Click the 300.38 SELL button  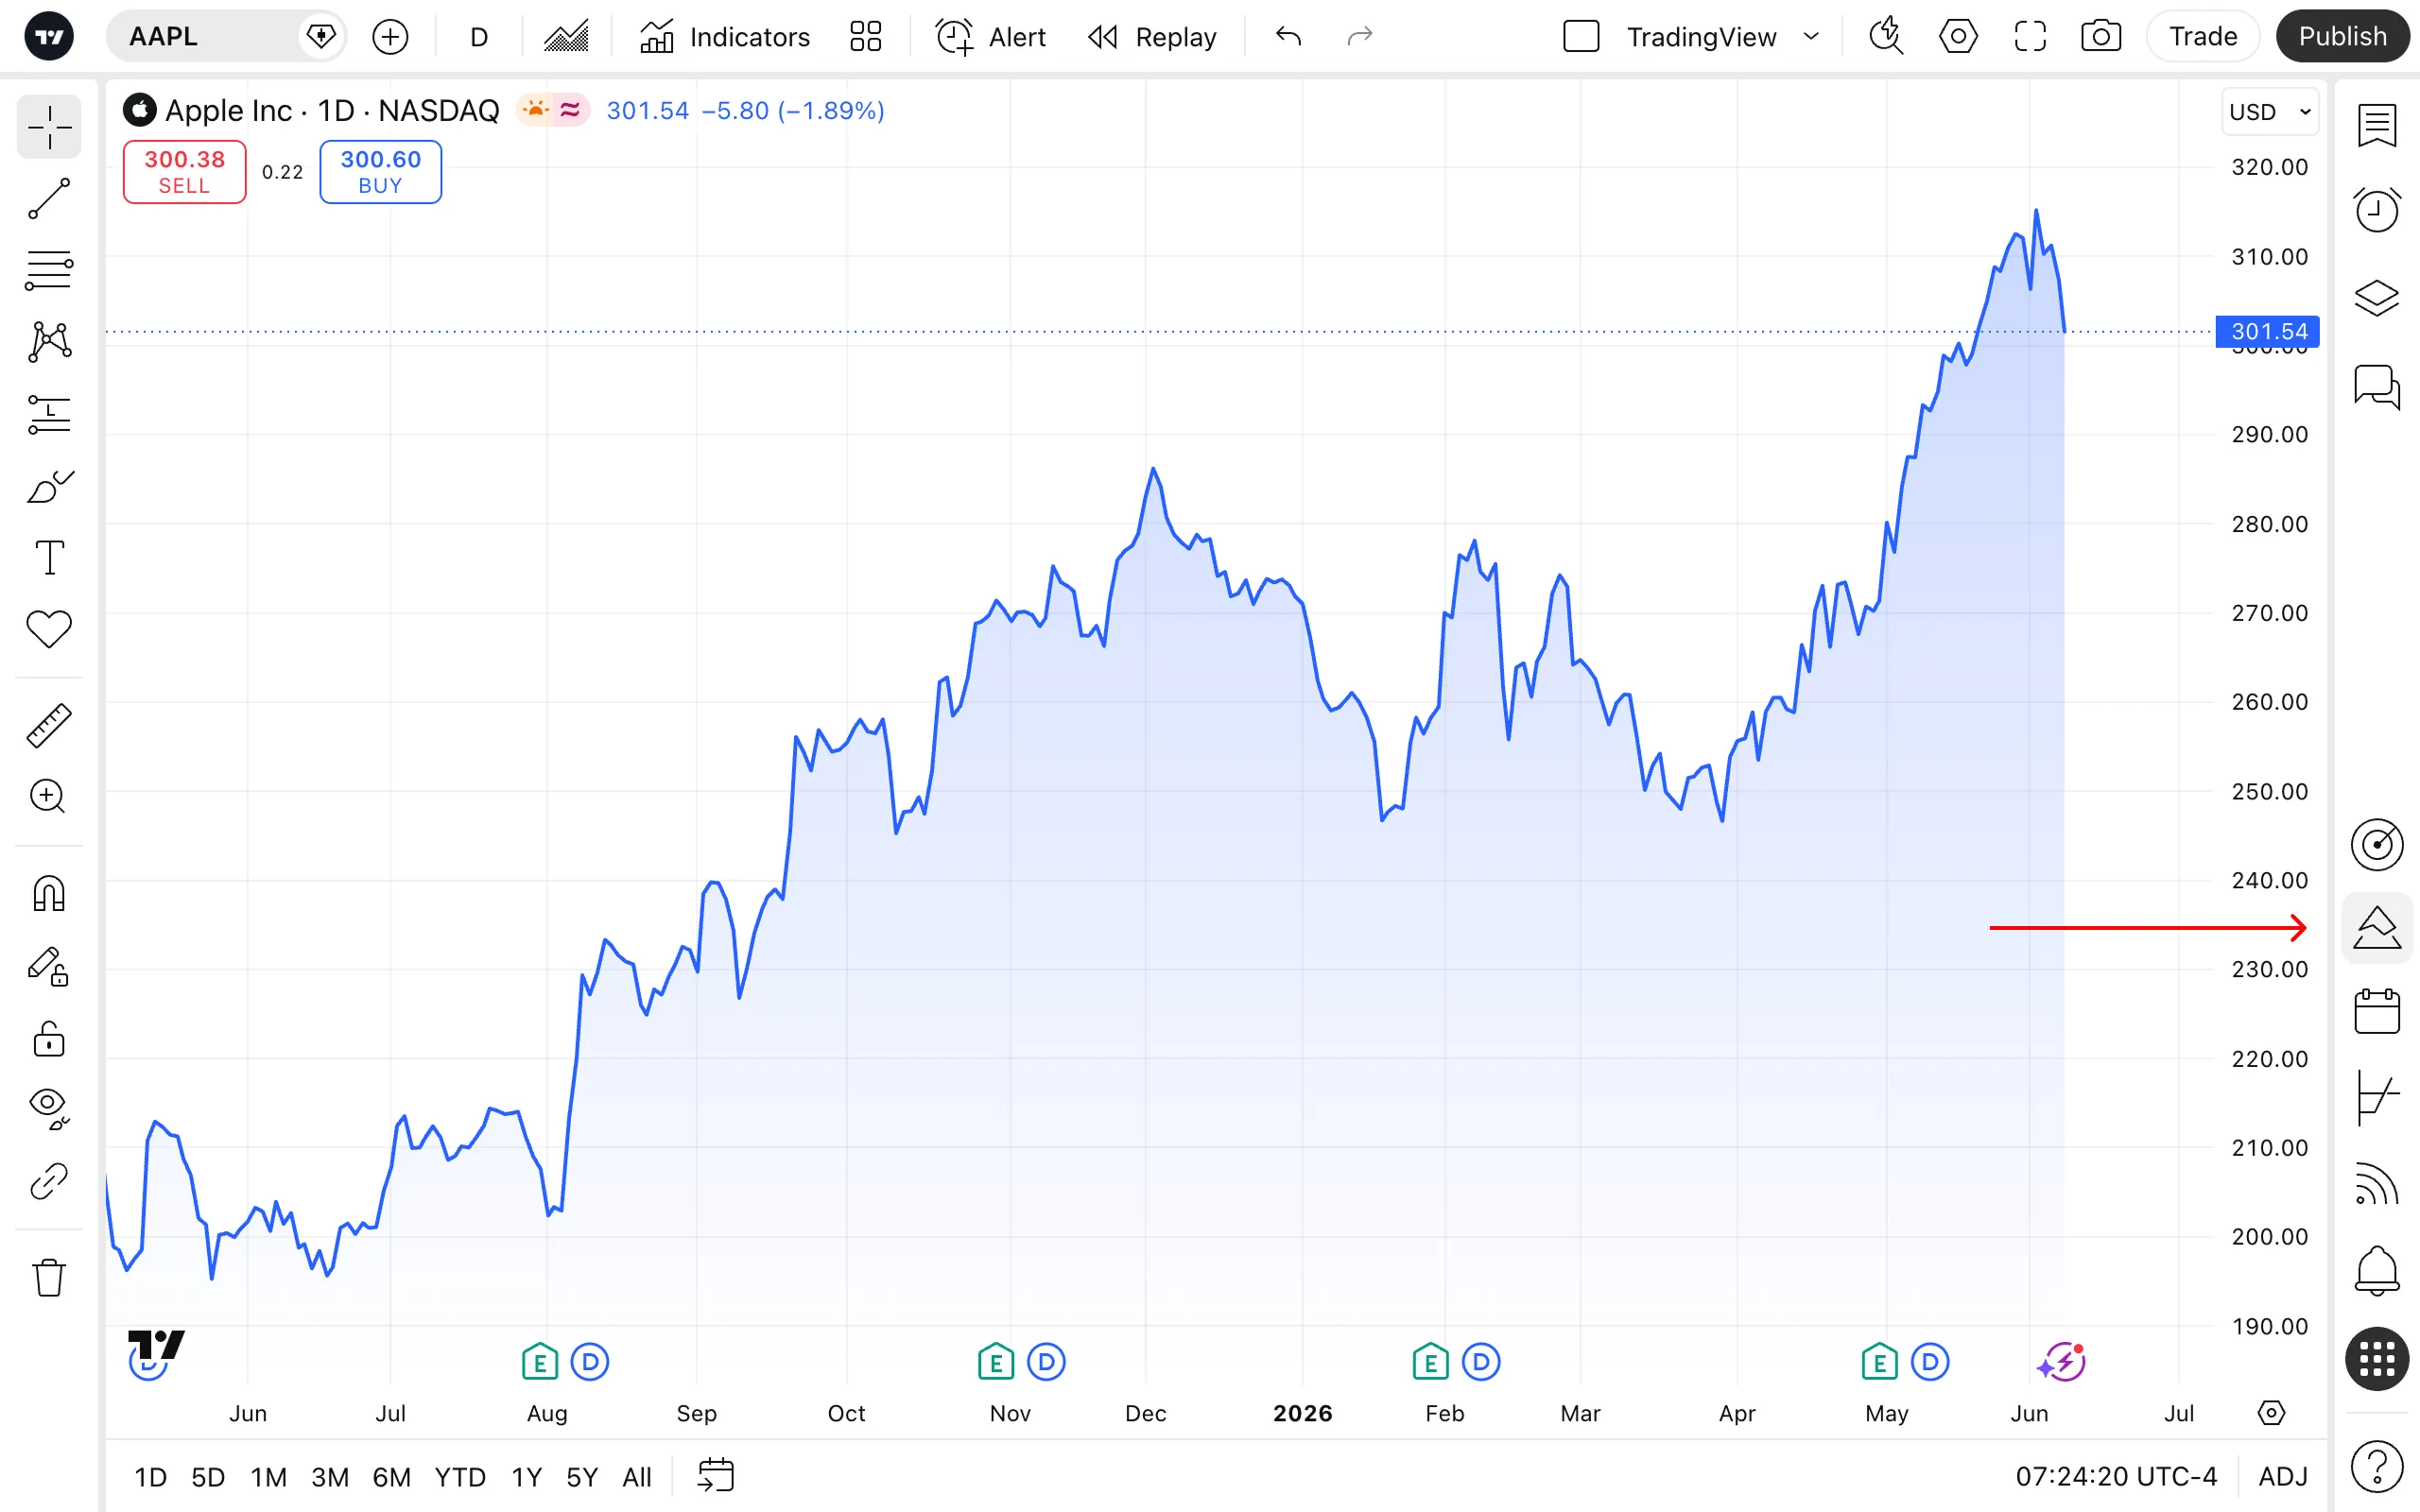click(x=184, y=172)
